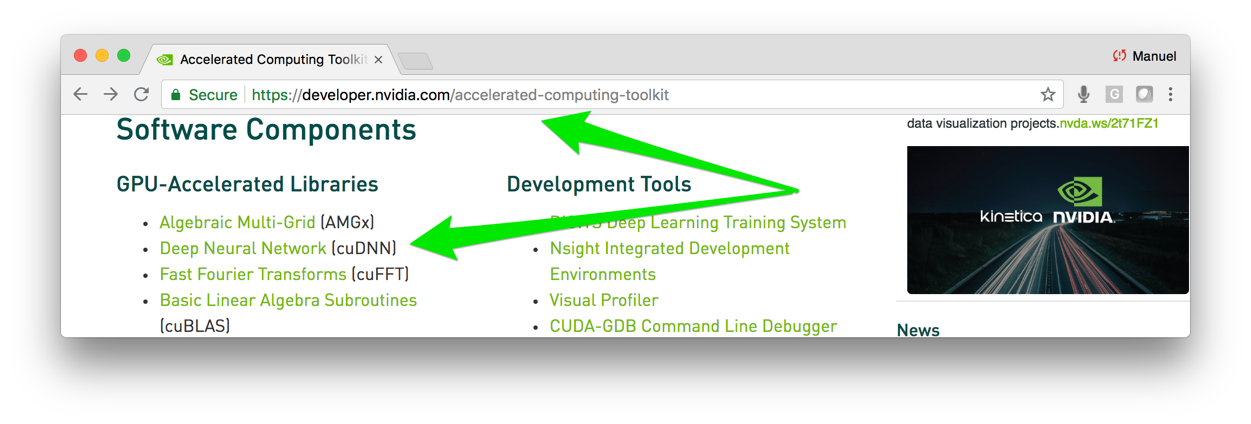Follow the nvda.ws/2t71FZ1 short link
The width and height of the screenshot is (1251, 424).
(1109, 124)
